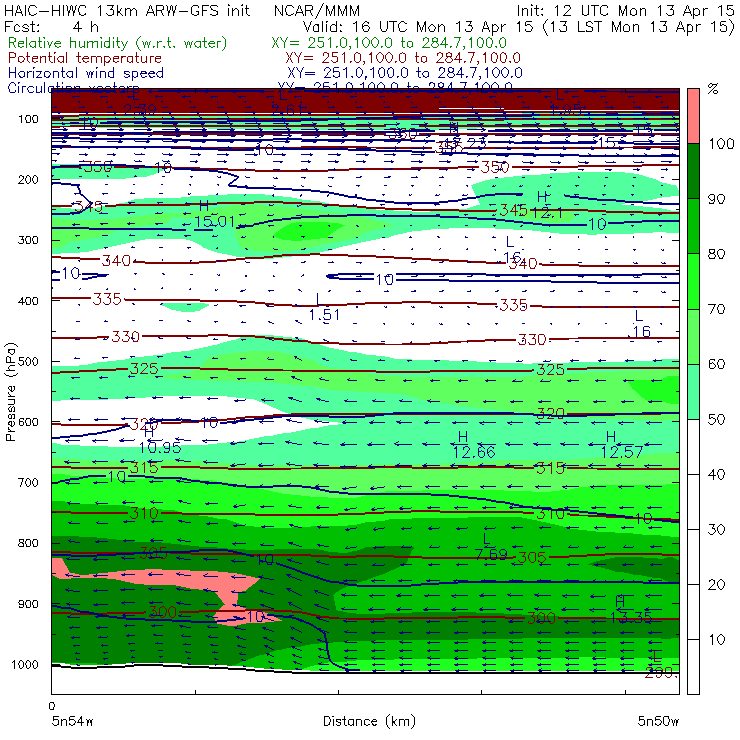
Task: Click the 'Fcst: 4 h' forecast label
Action: [51, 27]
